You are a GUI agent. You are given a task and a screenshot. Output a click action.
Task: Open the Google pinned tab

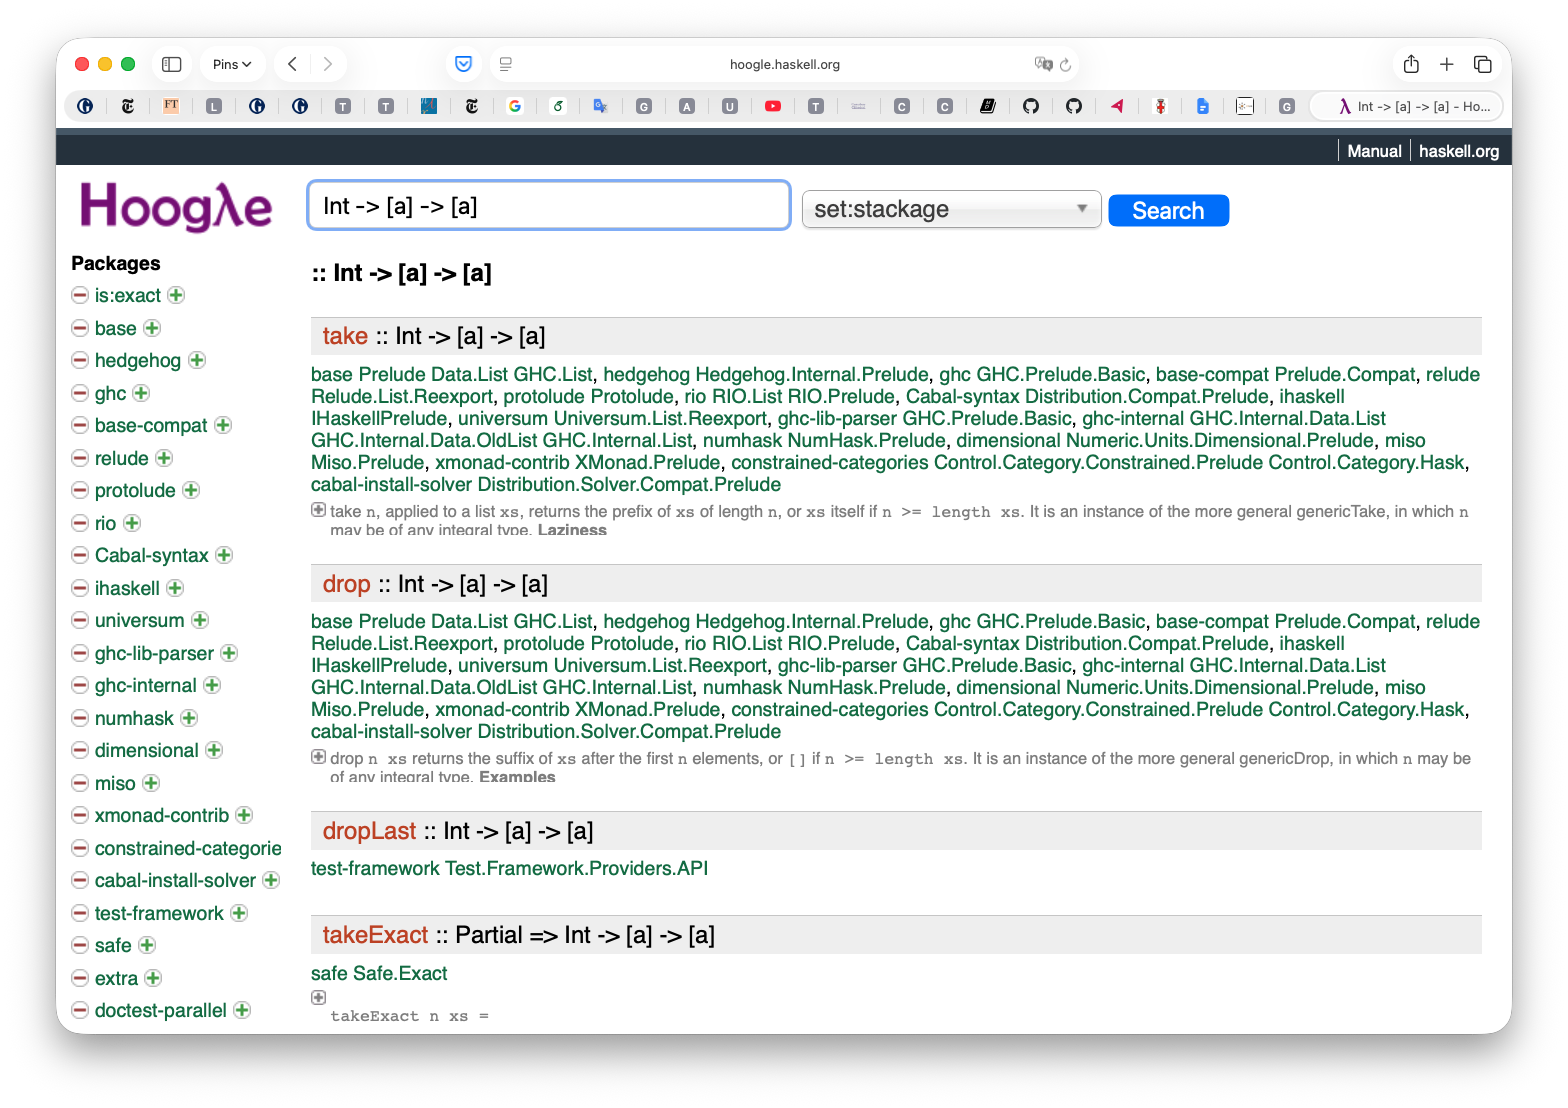pos(515,106)
